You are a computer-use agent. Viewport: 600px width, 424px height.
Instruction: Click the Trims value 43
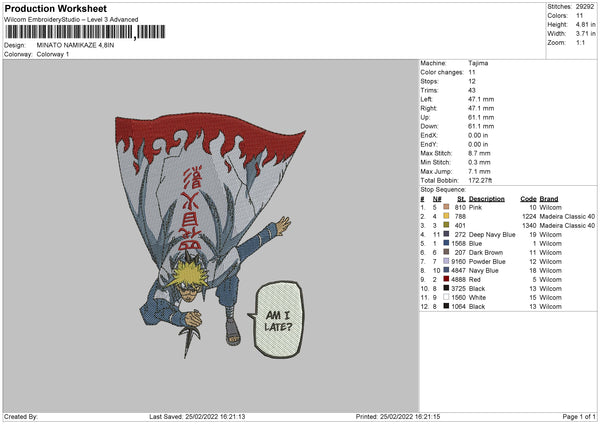click(x=472, y=90)
